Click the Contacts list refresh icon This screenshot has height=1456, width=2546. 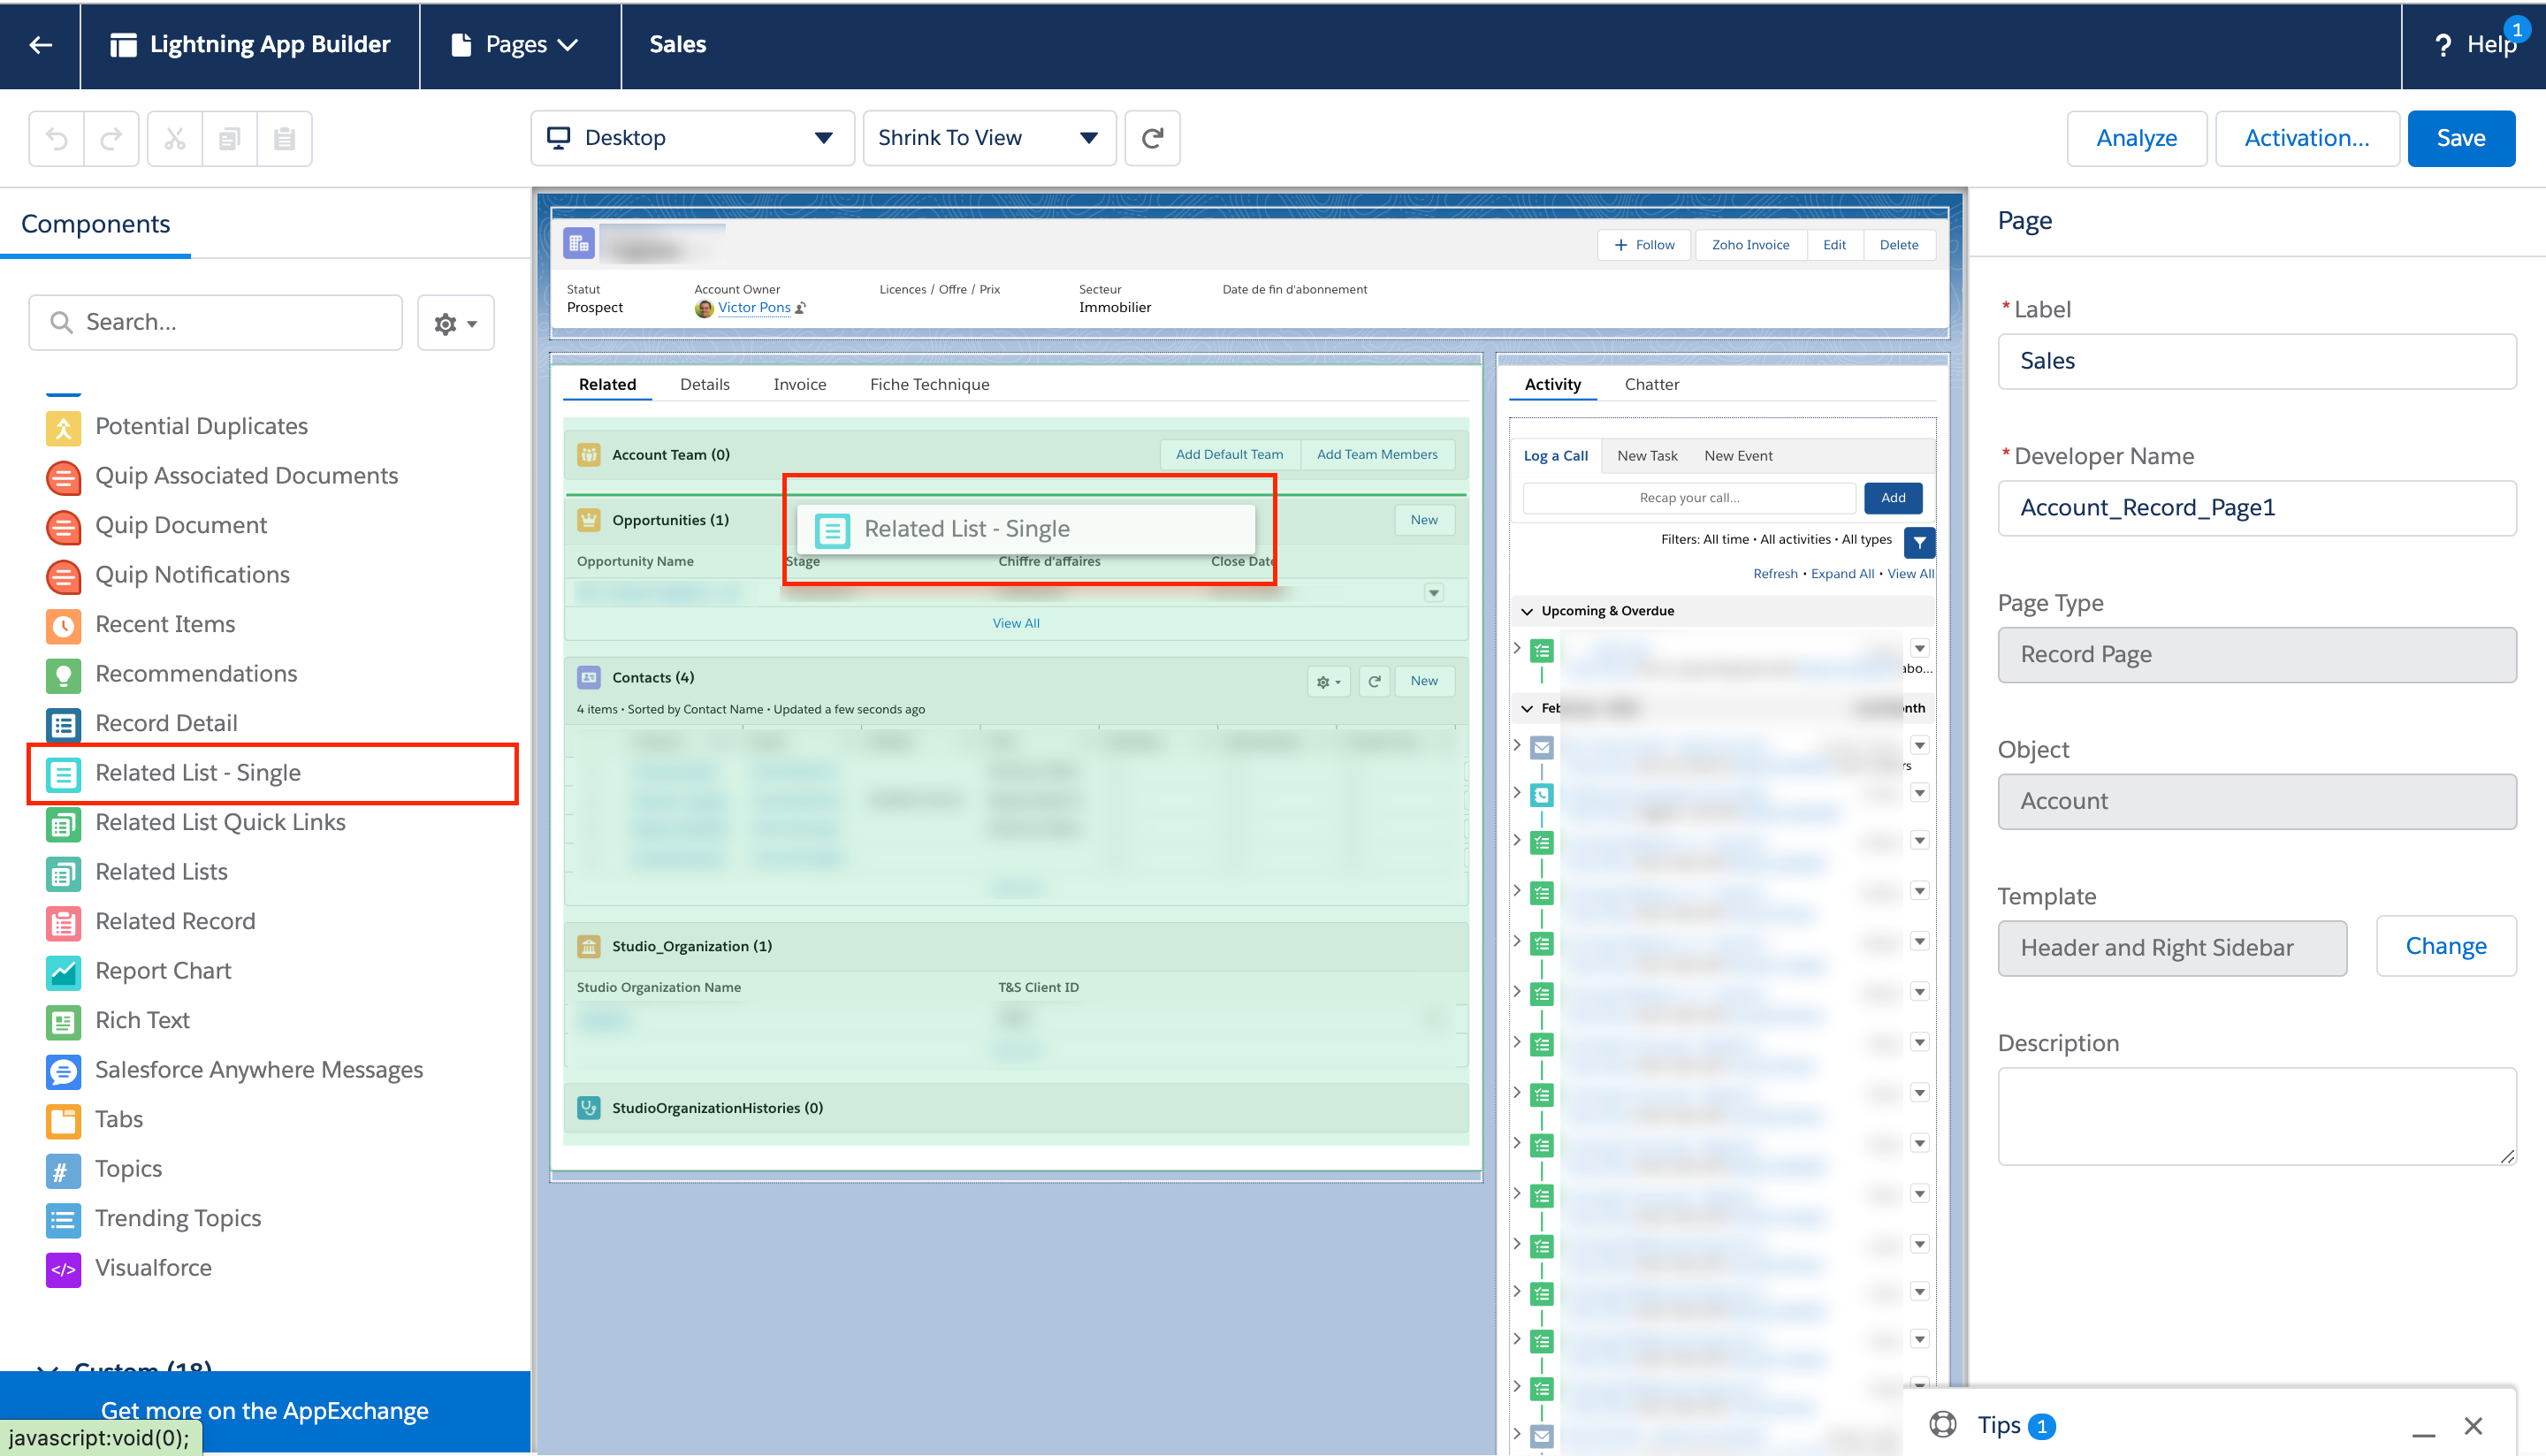[1374, 681]
